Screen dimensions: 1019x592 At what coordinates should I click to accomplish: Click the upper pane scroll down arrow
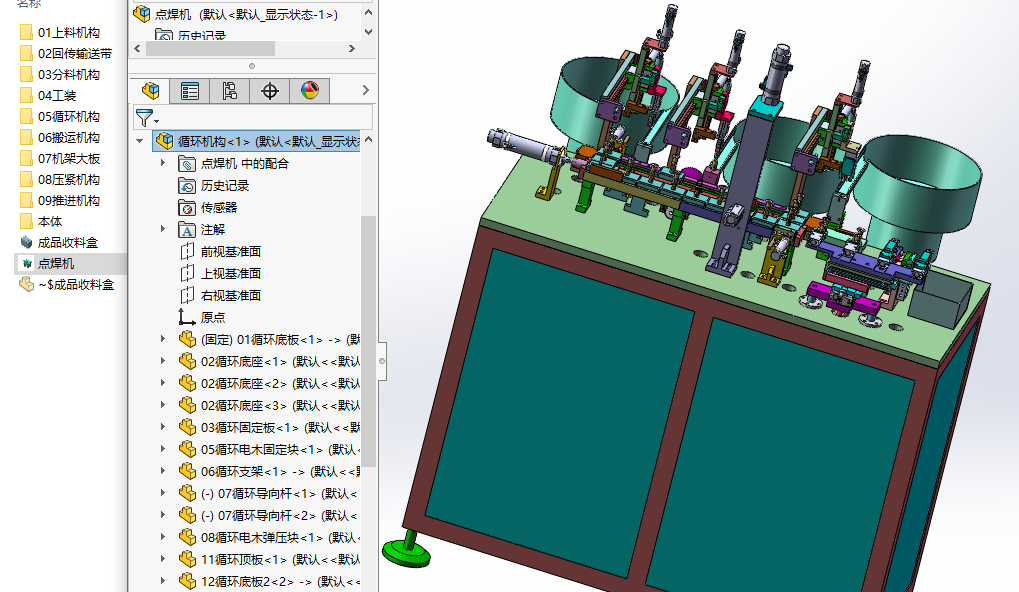pos(368,32)
